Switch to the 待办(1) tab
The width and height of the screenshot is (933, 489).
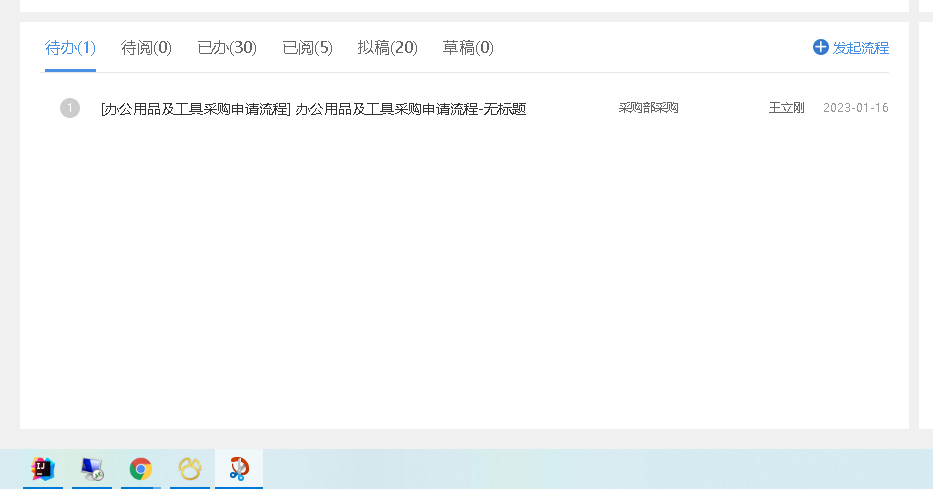point(70,48)
